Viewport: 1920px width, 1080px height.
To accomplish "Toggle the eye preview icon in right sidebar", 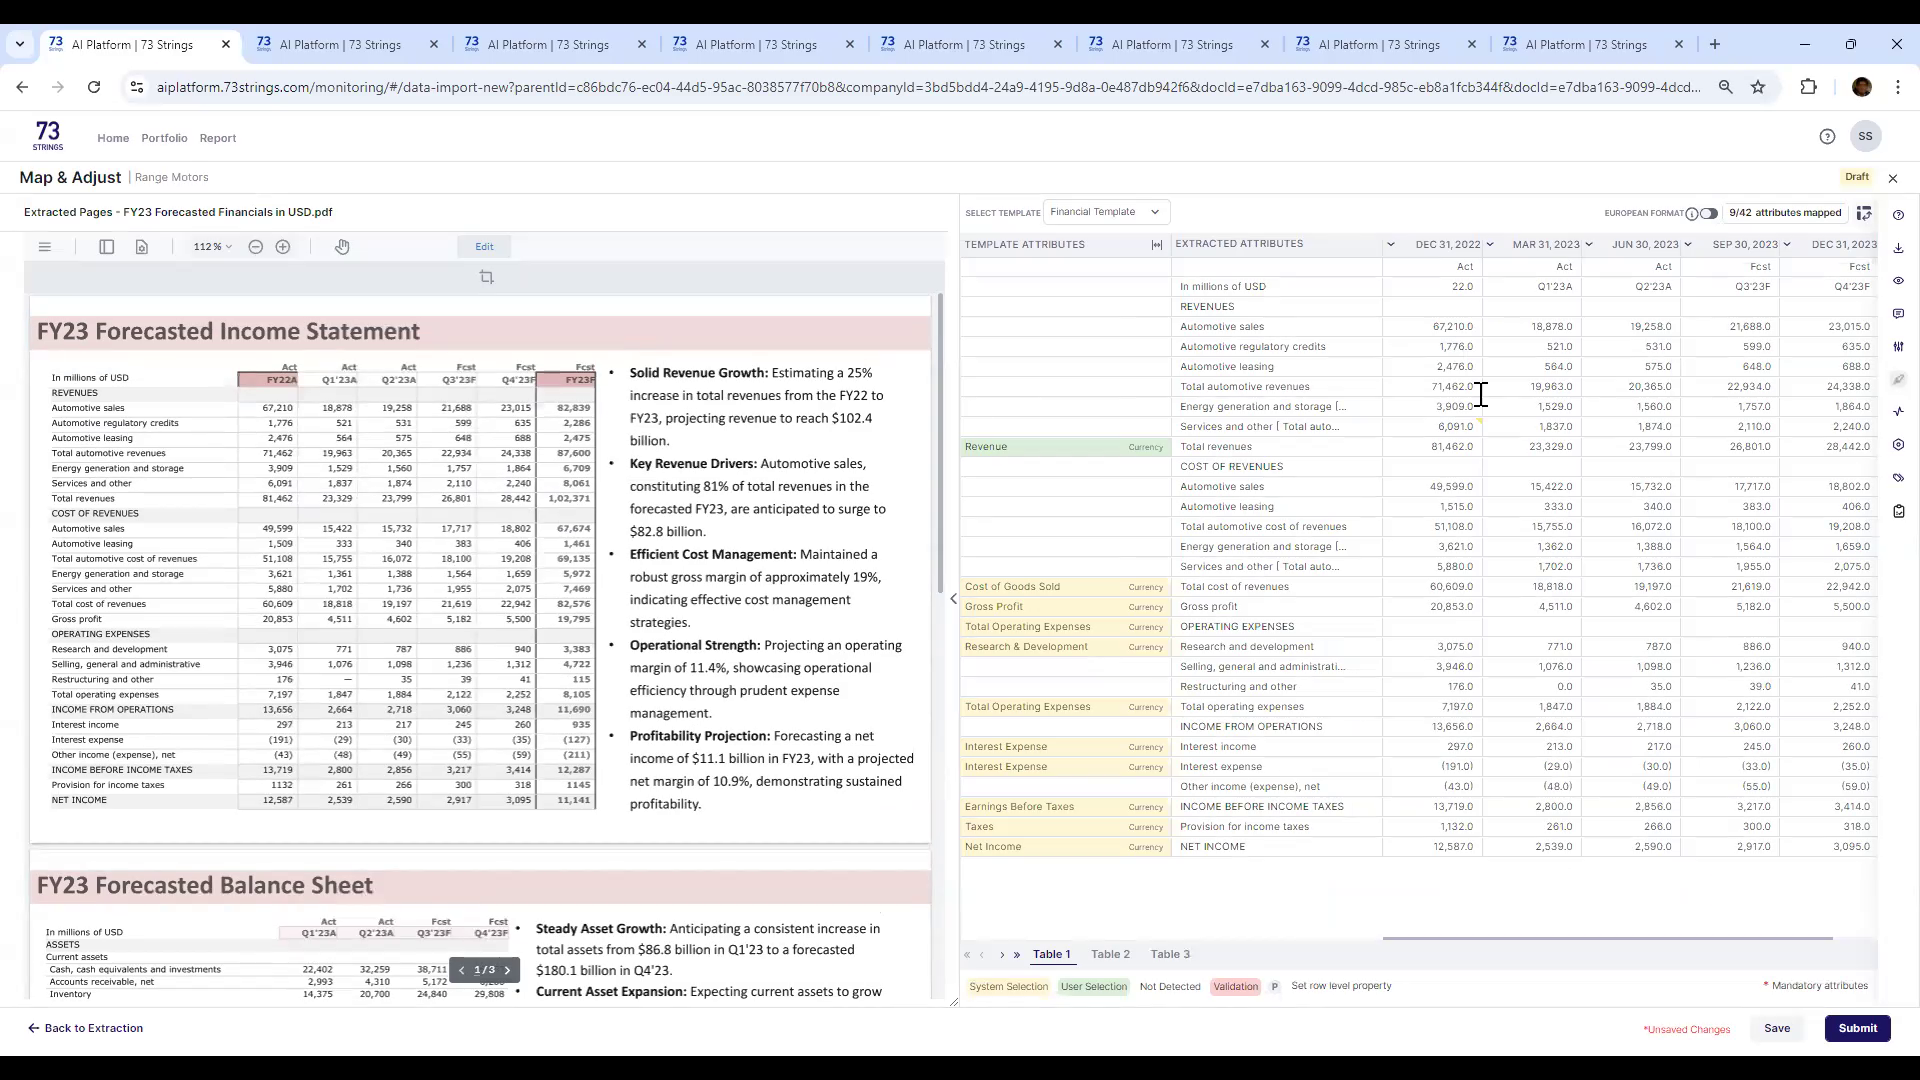I will point(1898,281).
